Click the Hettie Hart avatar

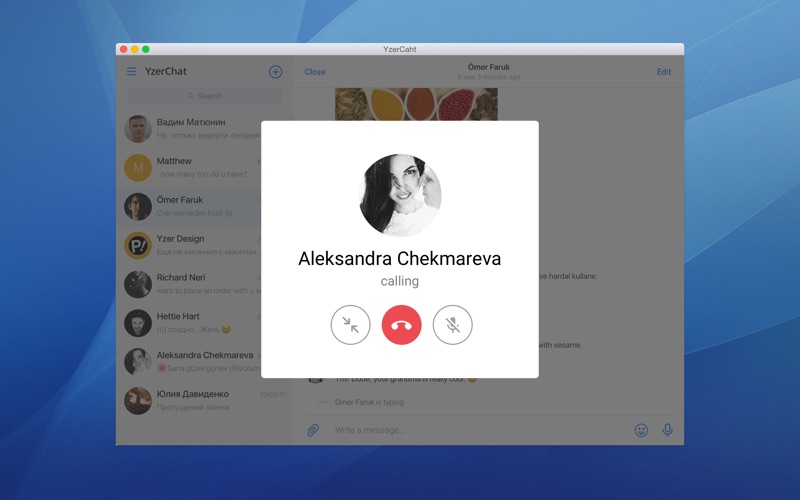pyautogui.click(x=138, y=322)
